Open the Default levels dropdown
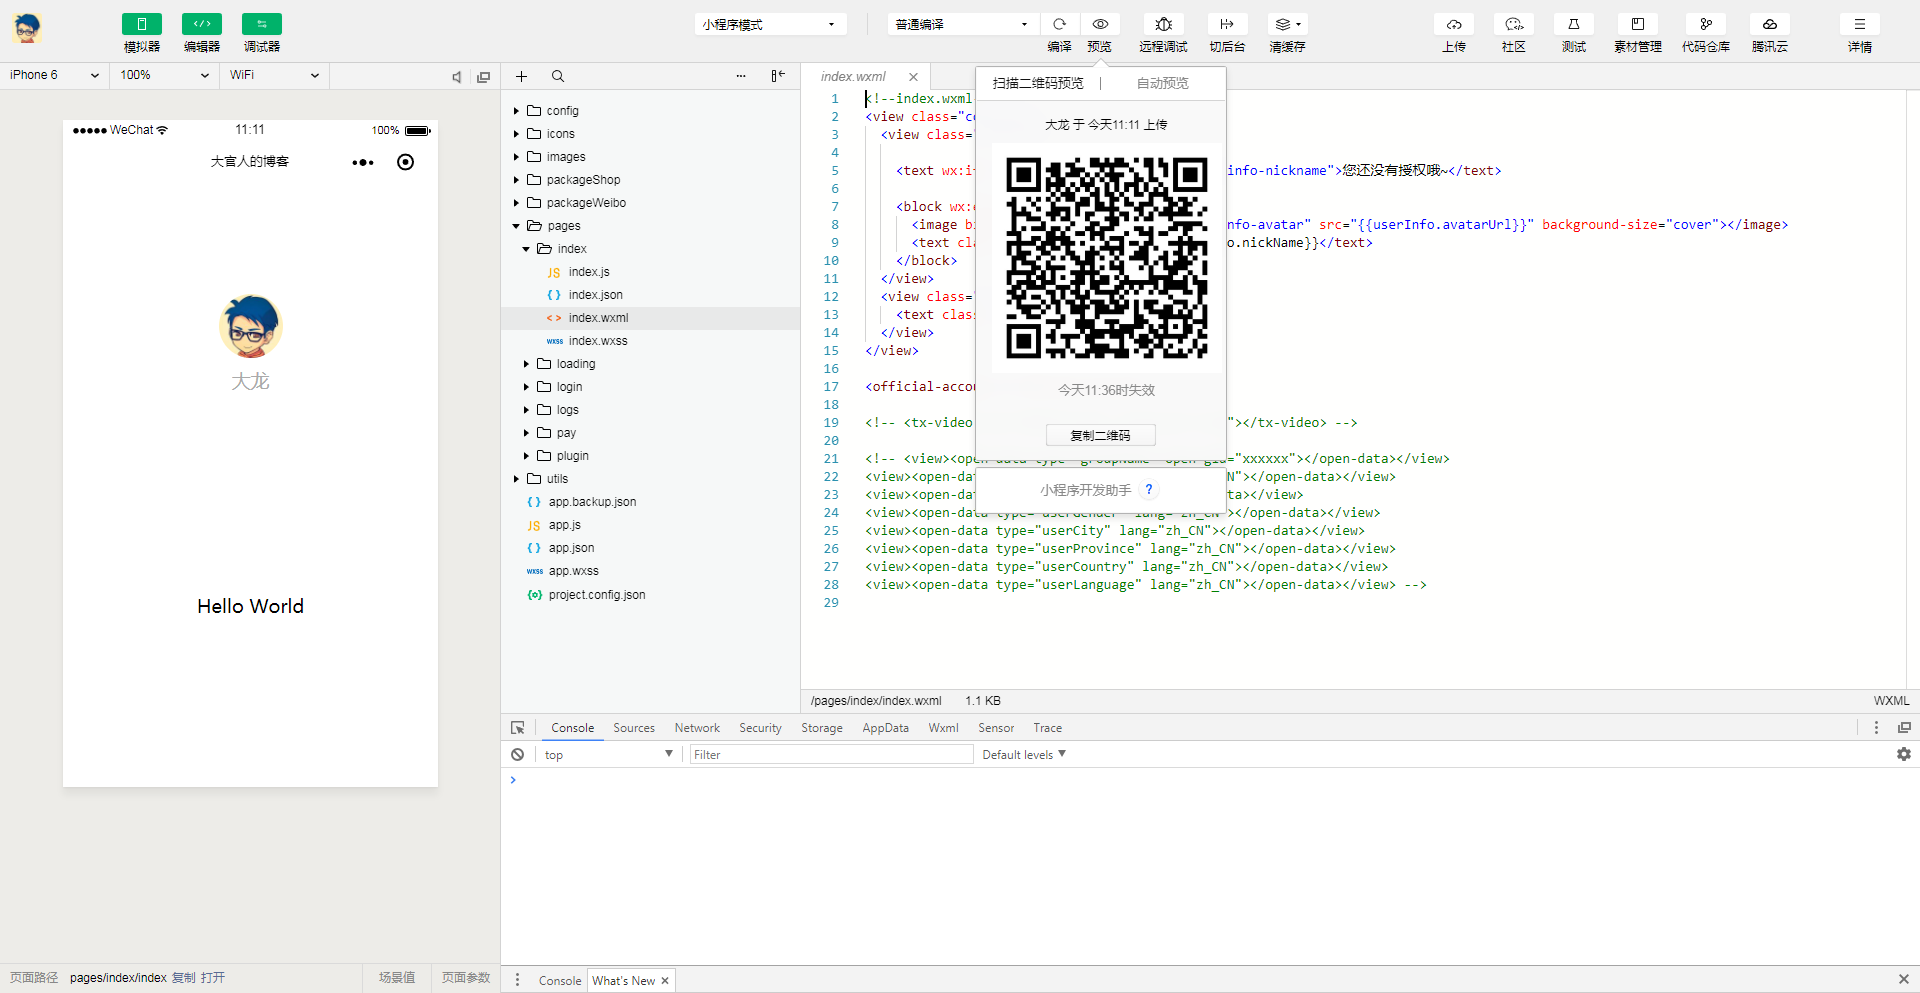The image size is (1920, 993). coord(1024,755)
